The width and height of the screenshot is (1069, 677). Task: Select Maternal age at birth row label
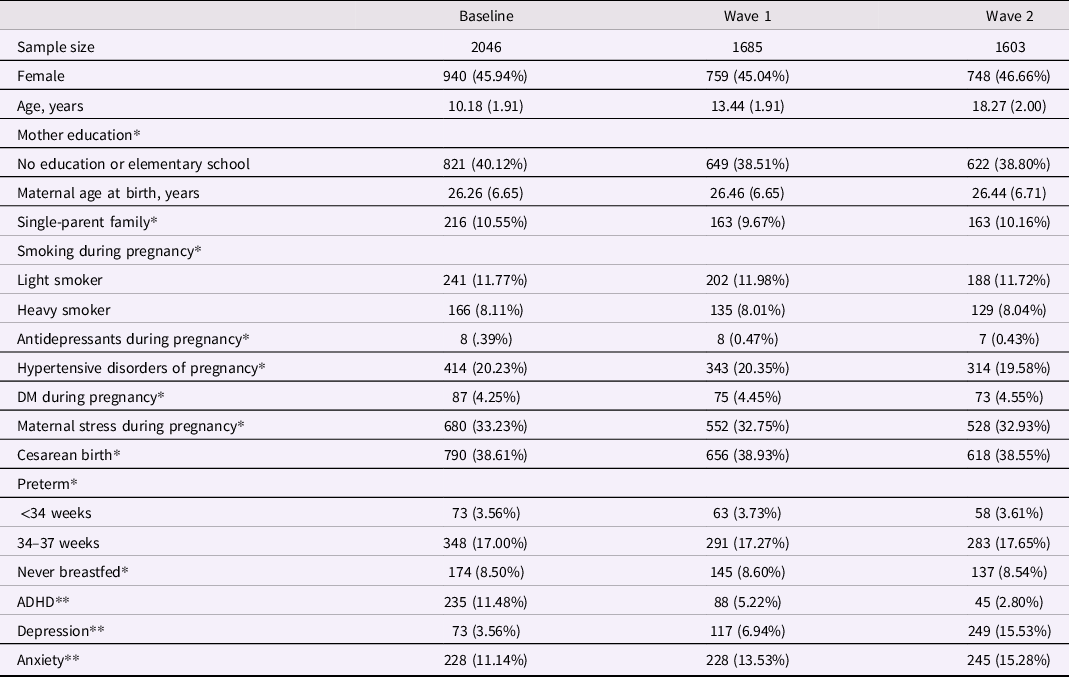pos(114,192)
